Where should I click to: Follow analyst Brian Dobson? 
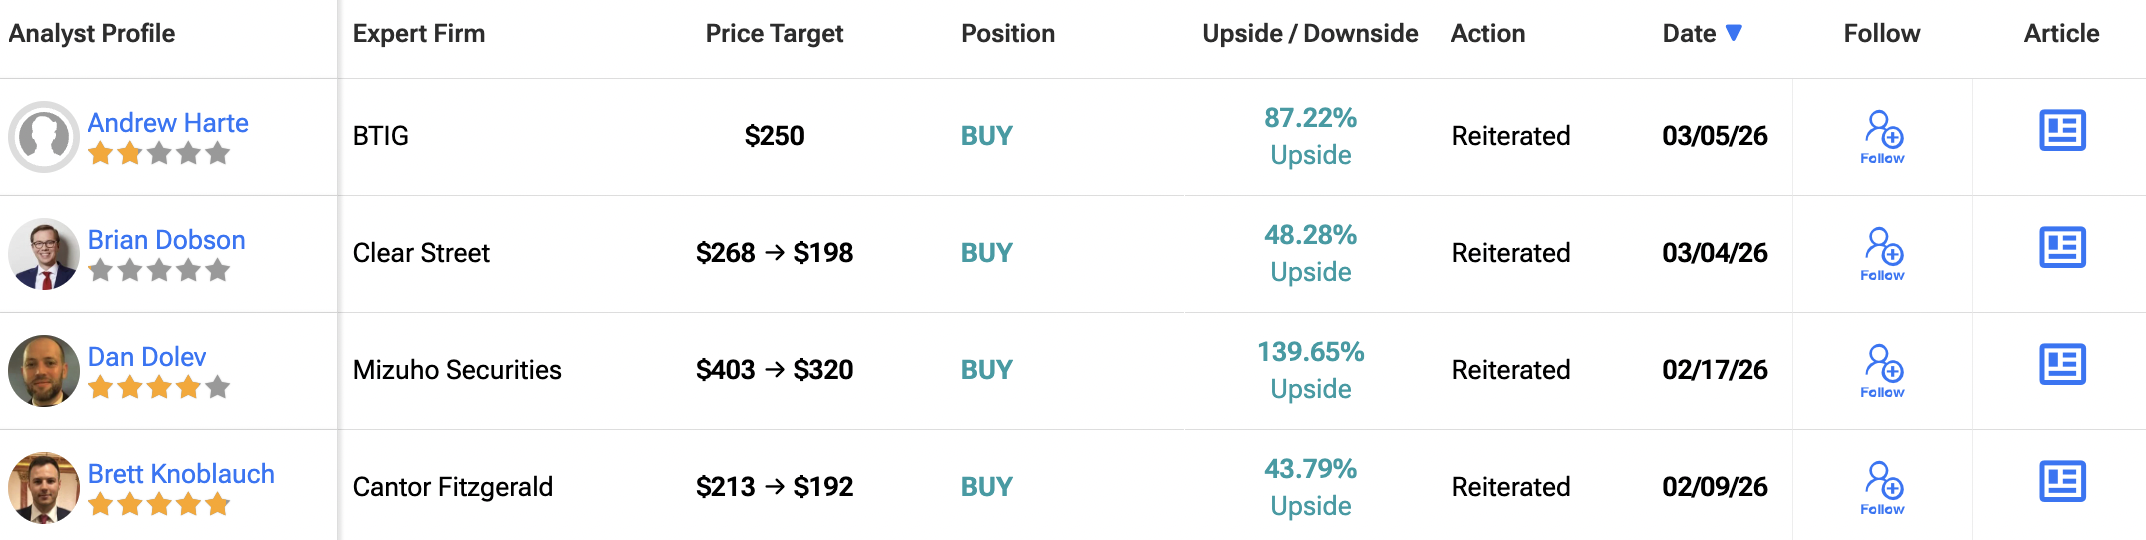tap(1883, 254)
